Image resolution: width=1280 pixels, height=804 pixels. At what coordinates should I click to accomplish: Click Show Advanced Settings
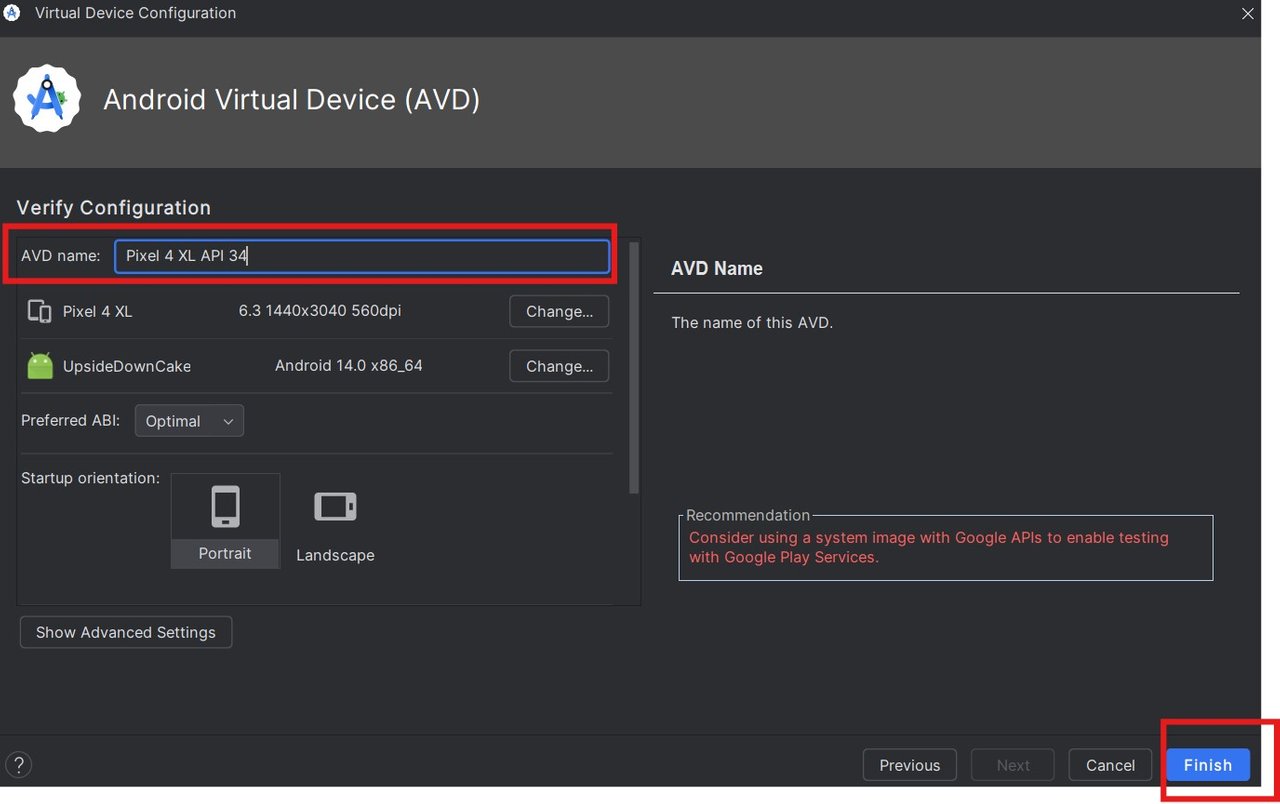[126, 632]
